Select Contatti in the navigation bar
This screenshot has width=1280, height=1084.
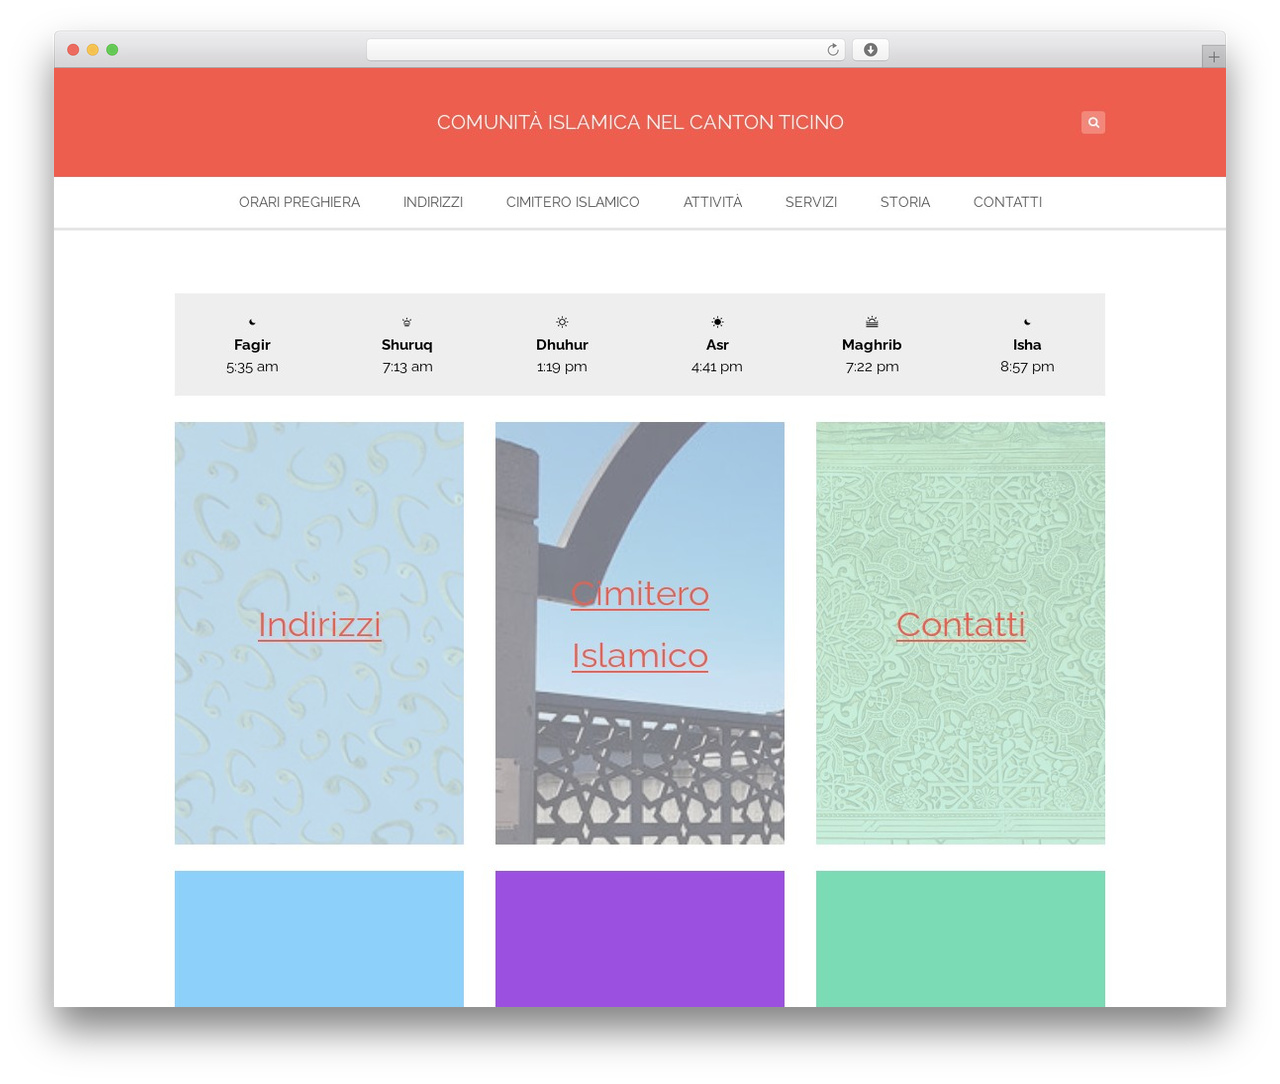pos(1008,202)
